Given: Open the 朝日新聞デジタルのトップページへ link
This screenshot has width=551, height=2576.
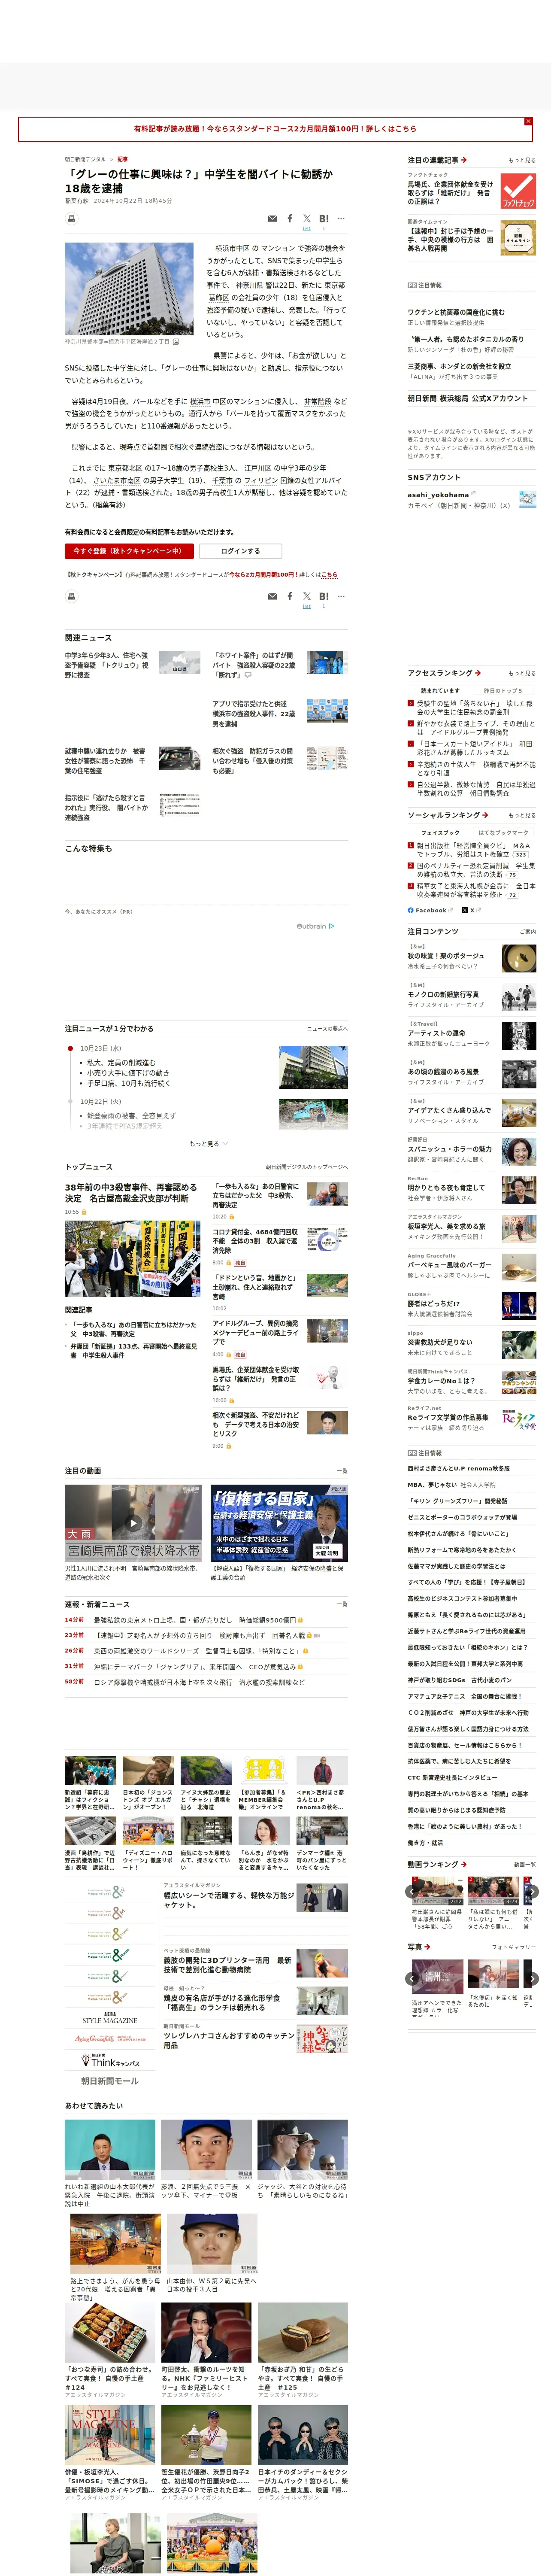Looking at the screenshot, I should click(306, 1167).
